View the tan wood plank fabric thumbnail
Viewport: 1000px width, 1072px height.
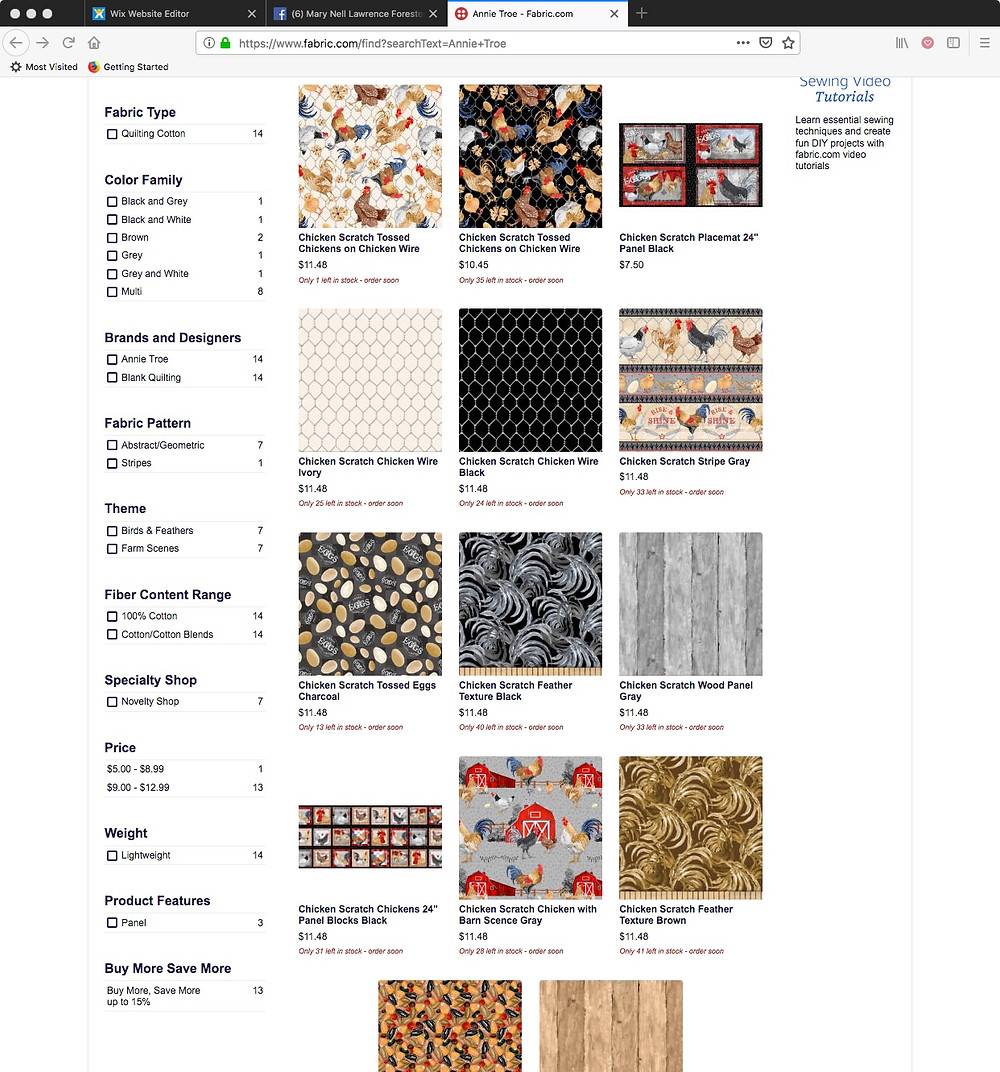click(x=611, y=1026)
